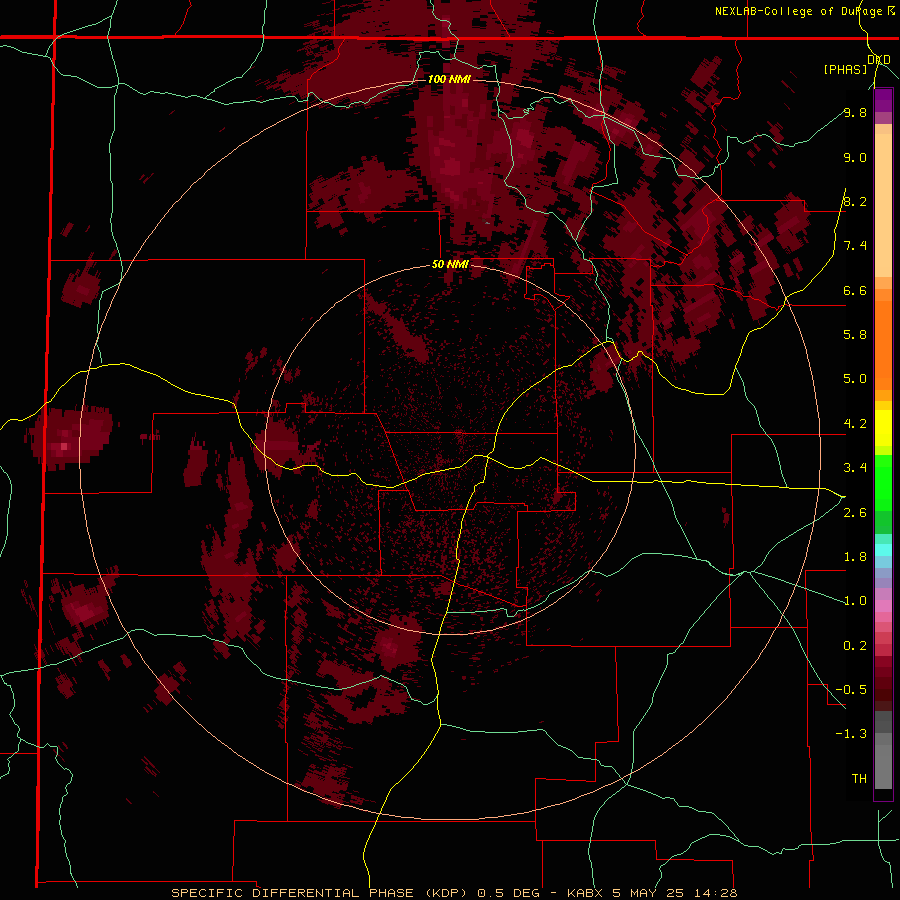Click the 3.4 legend value
This screenshot has width=900, height=900.
pos(855,468)
